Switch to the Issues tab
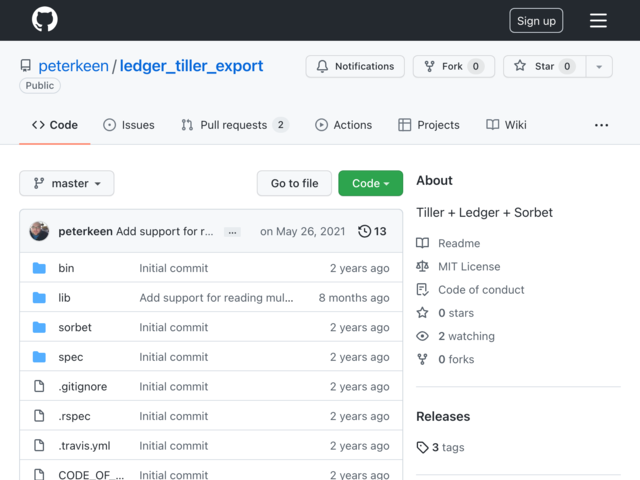Image resolution: width=640 pixels, height=480 pixels. click(129, 125)
